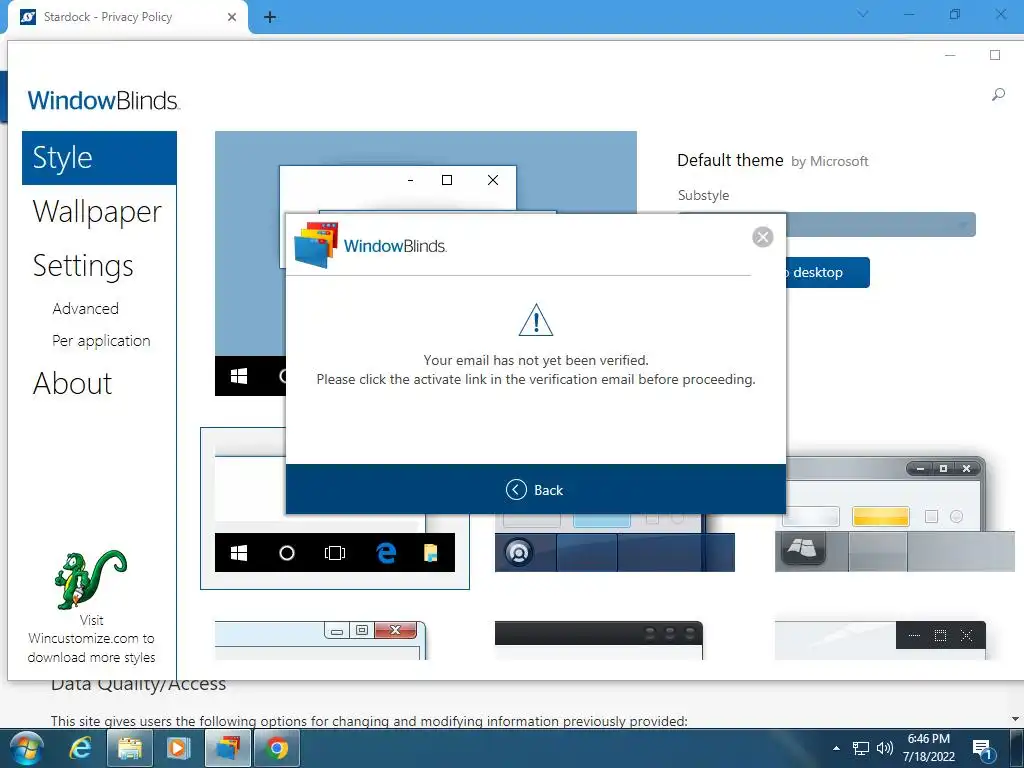Open the Action Center notification icon

pos(983,750)
